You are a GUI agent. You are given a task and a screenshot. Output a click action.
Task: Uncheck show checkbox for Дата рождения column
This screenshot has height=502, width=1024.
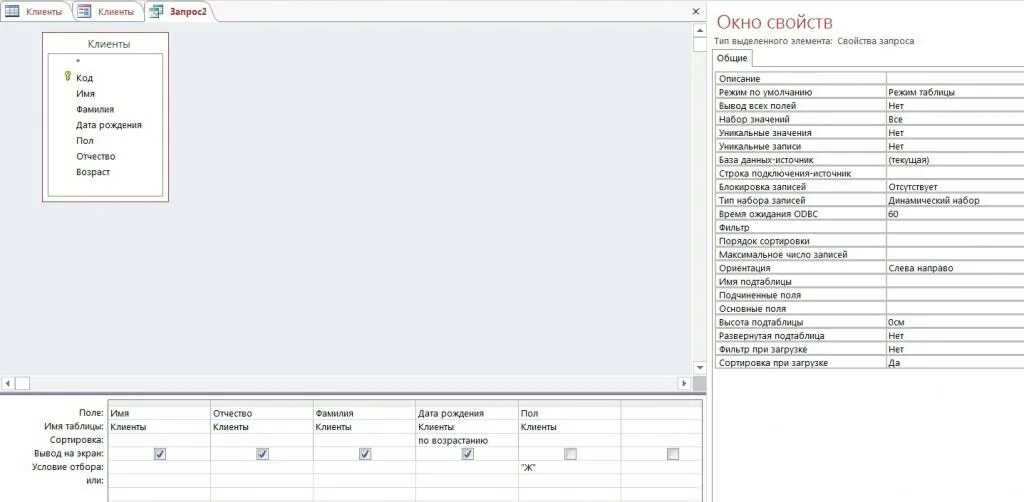point(468,454)
